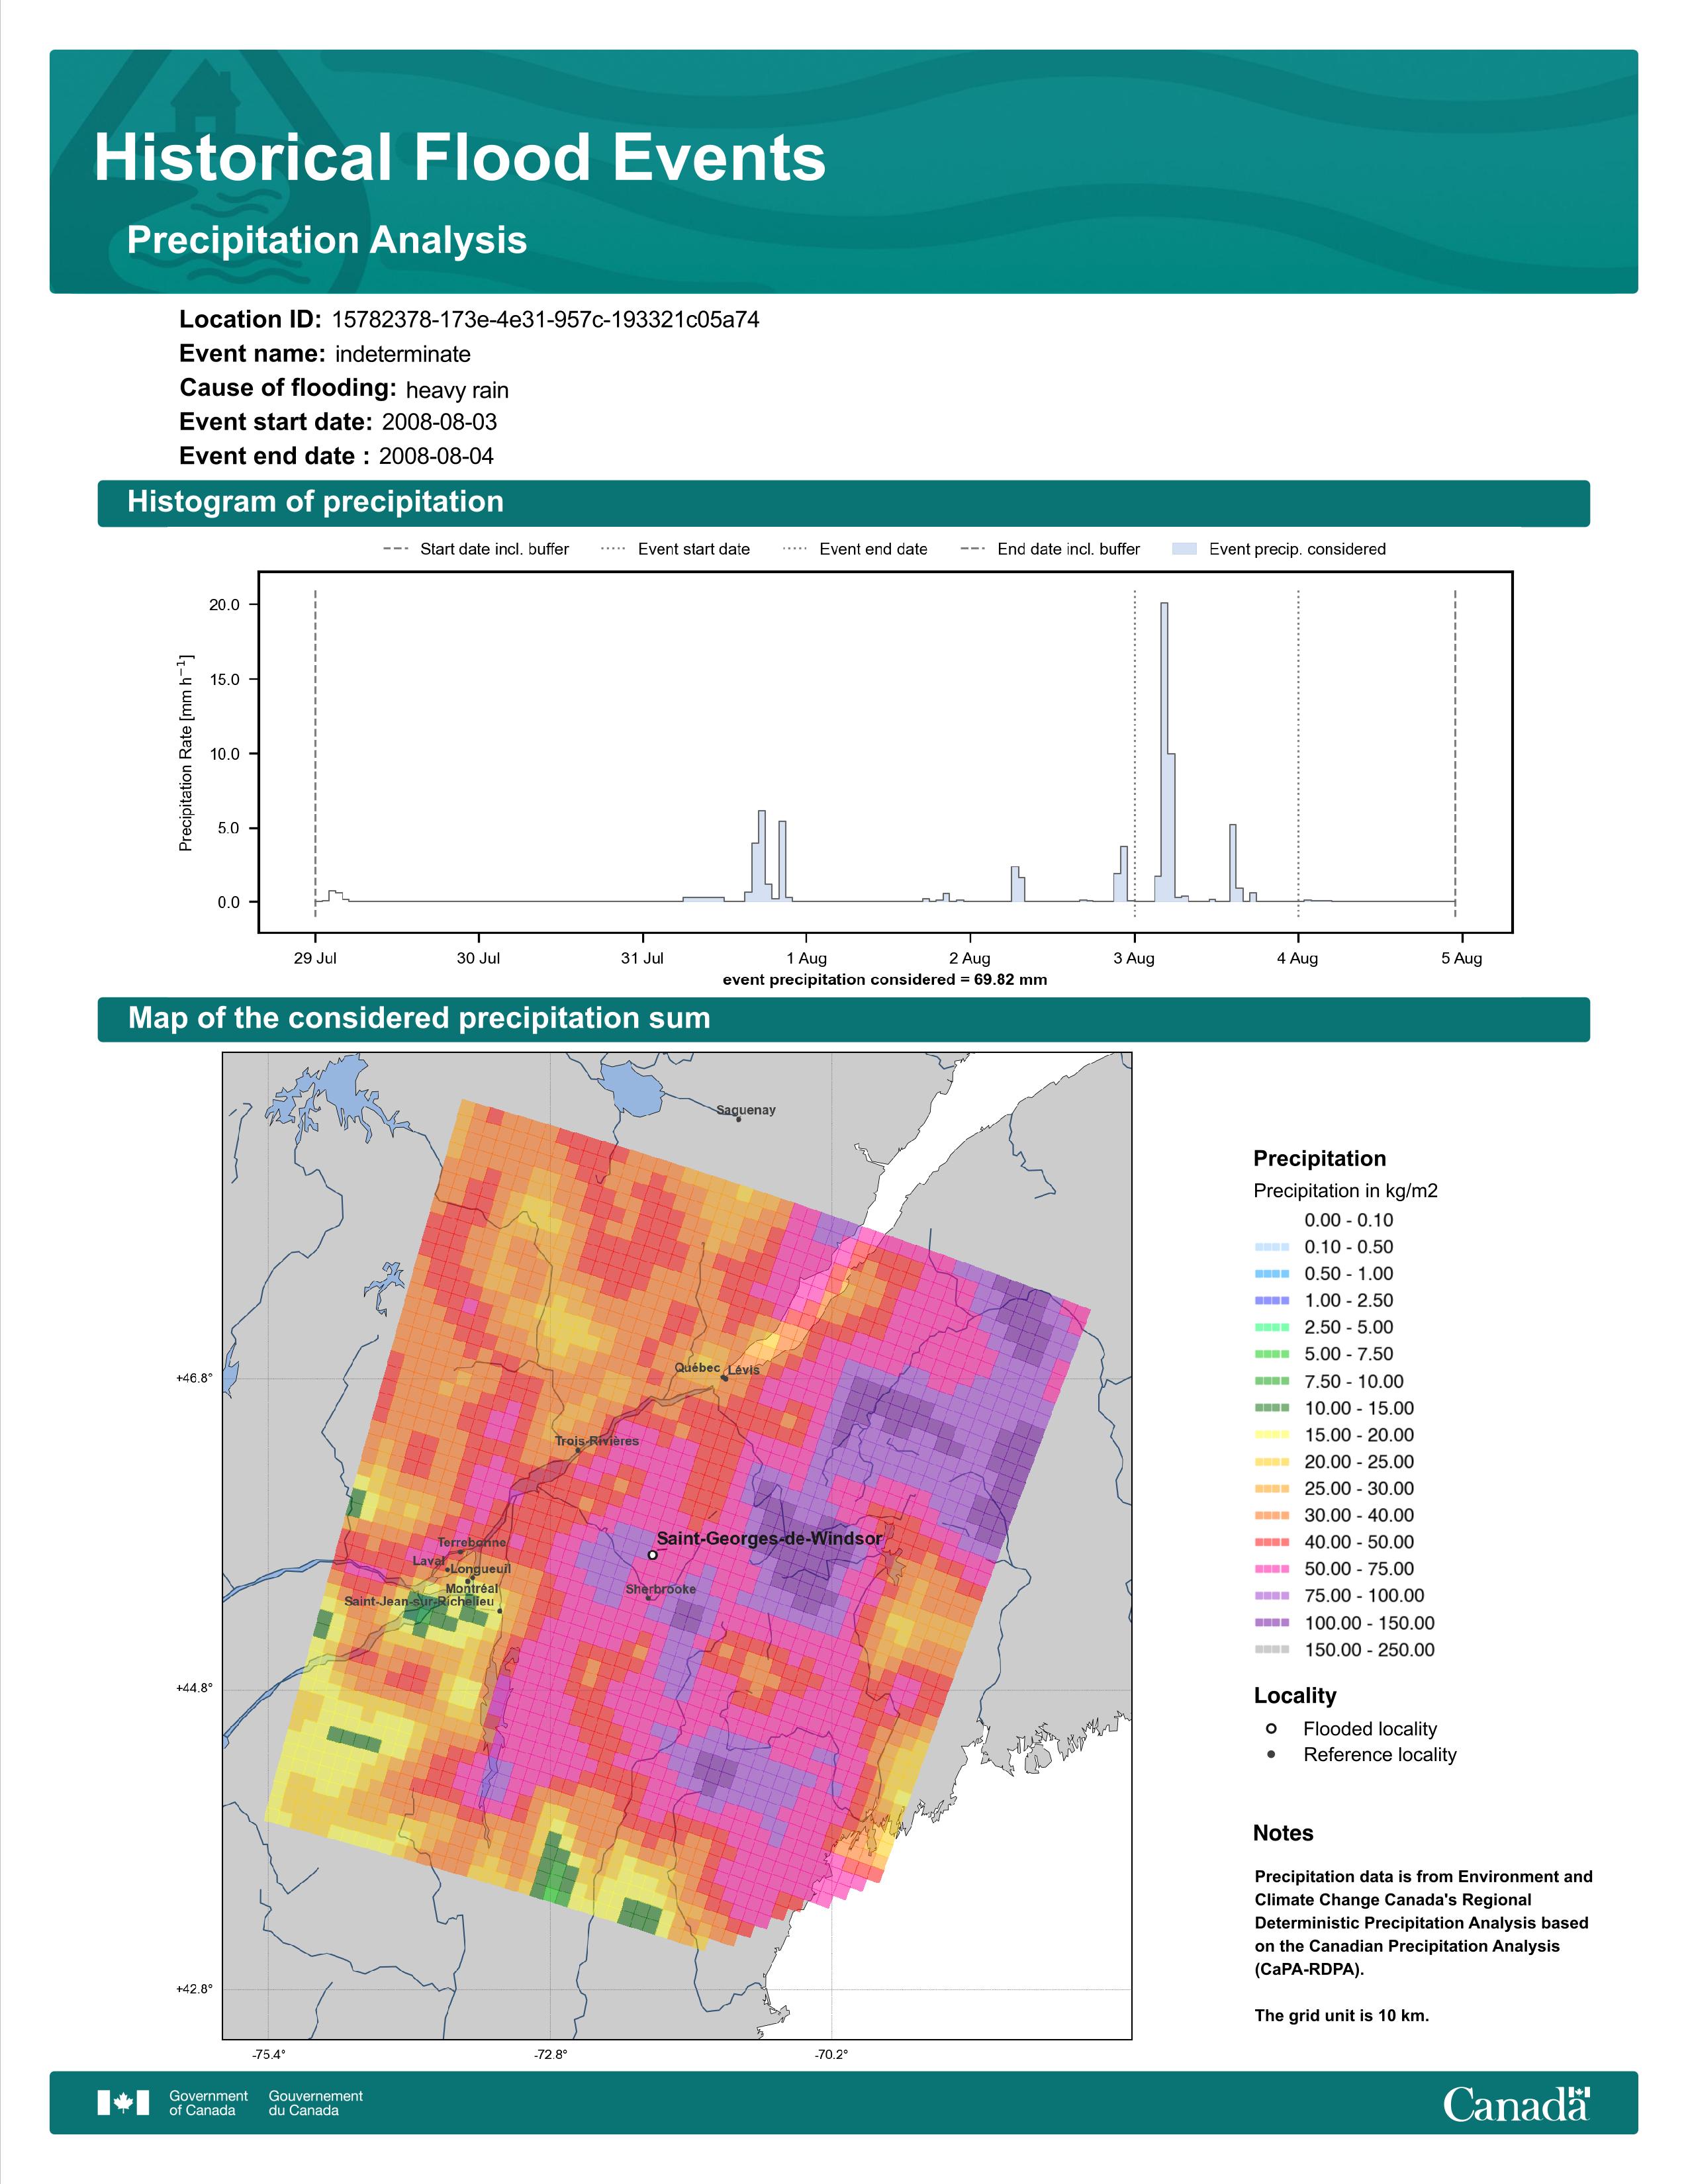The width and height of the screenshot is (1688, 2184).
Task: Click the 15.00 - 20.00 legend color swatch
Action: pos(1272,1435)
